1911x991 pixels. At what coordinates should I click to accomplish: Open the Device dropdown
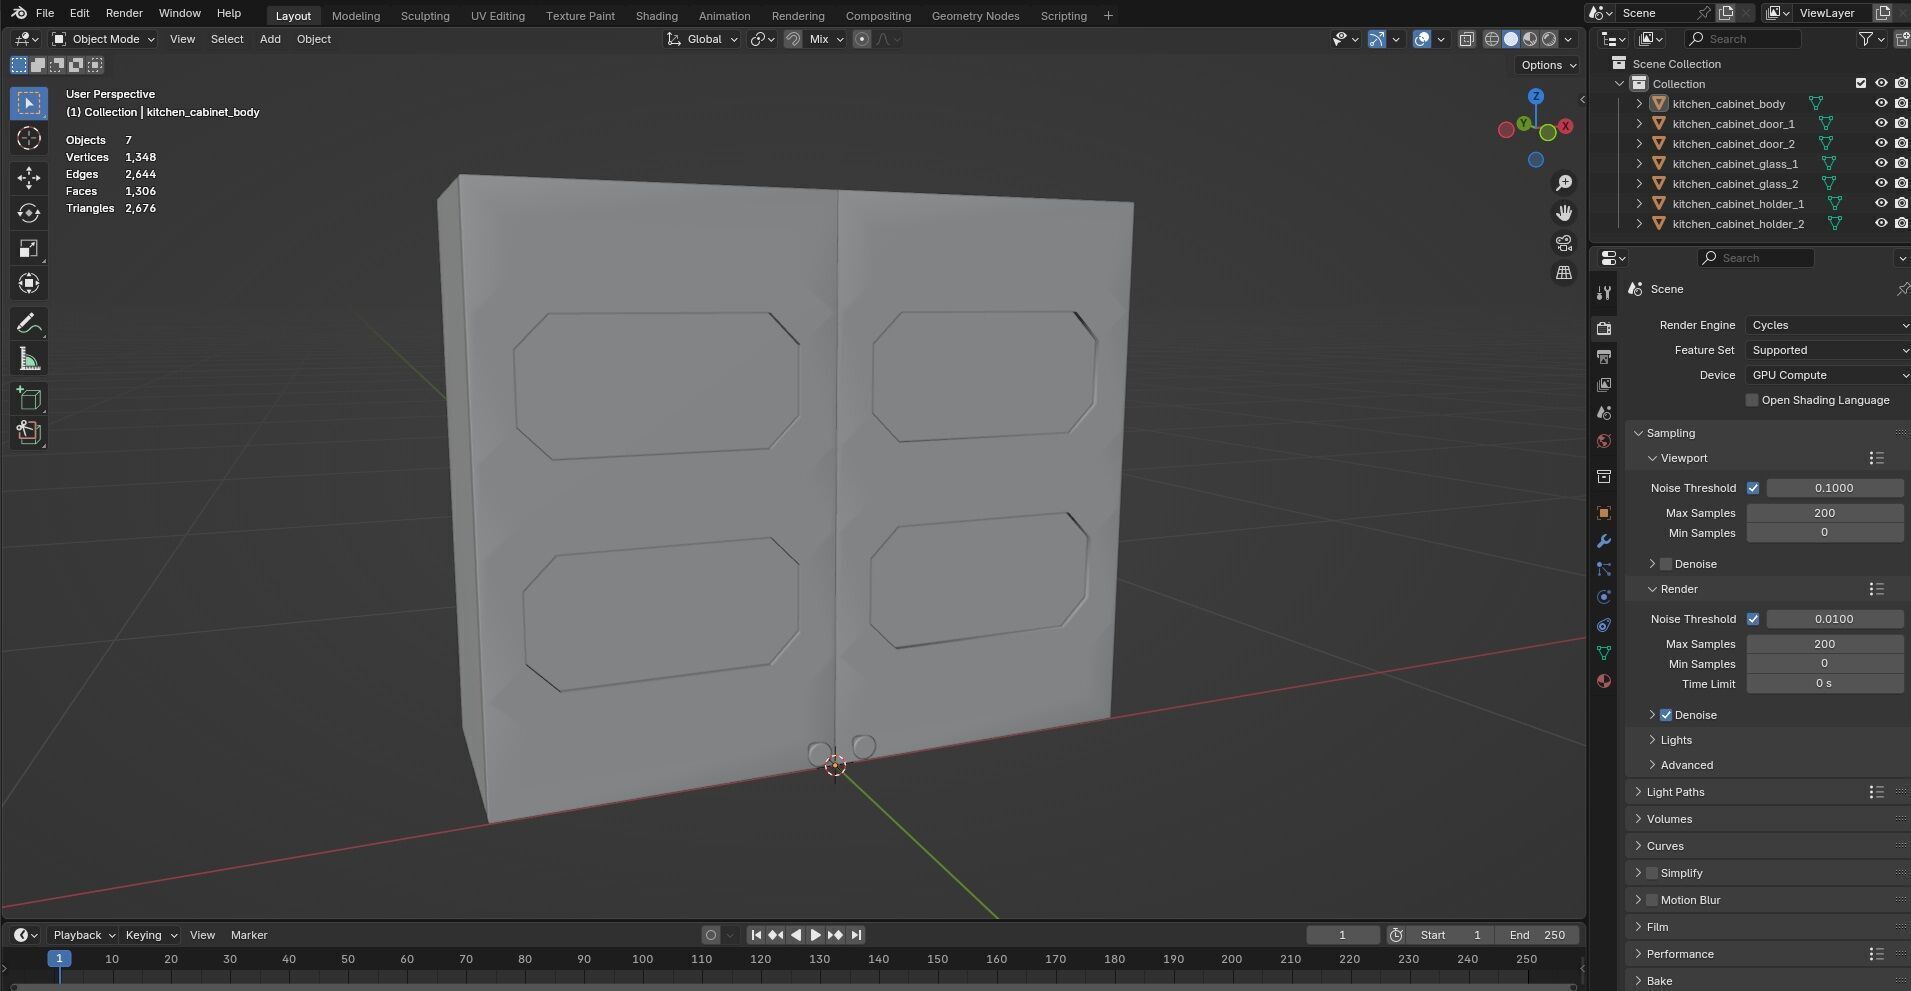[x=1828, y=375]
